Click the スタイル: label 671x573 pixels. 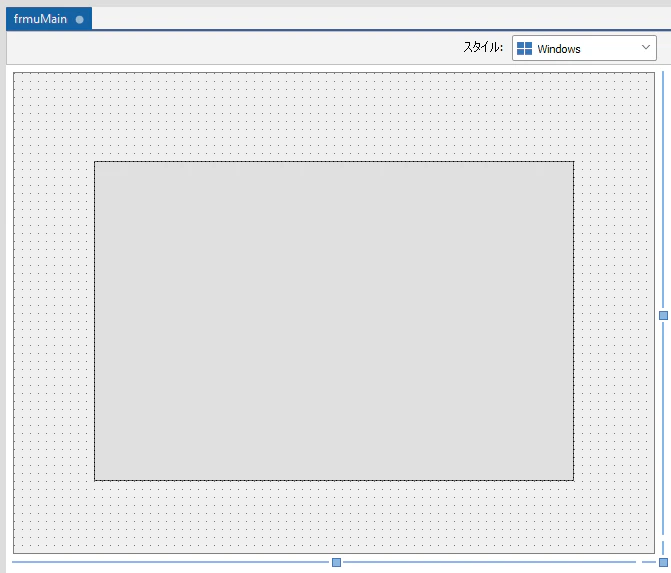pyautogui.click(x=483, y=47)
